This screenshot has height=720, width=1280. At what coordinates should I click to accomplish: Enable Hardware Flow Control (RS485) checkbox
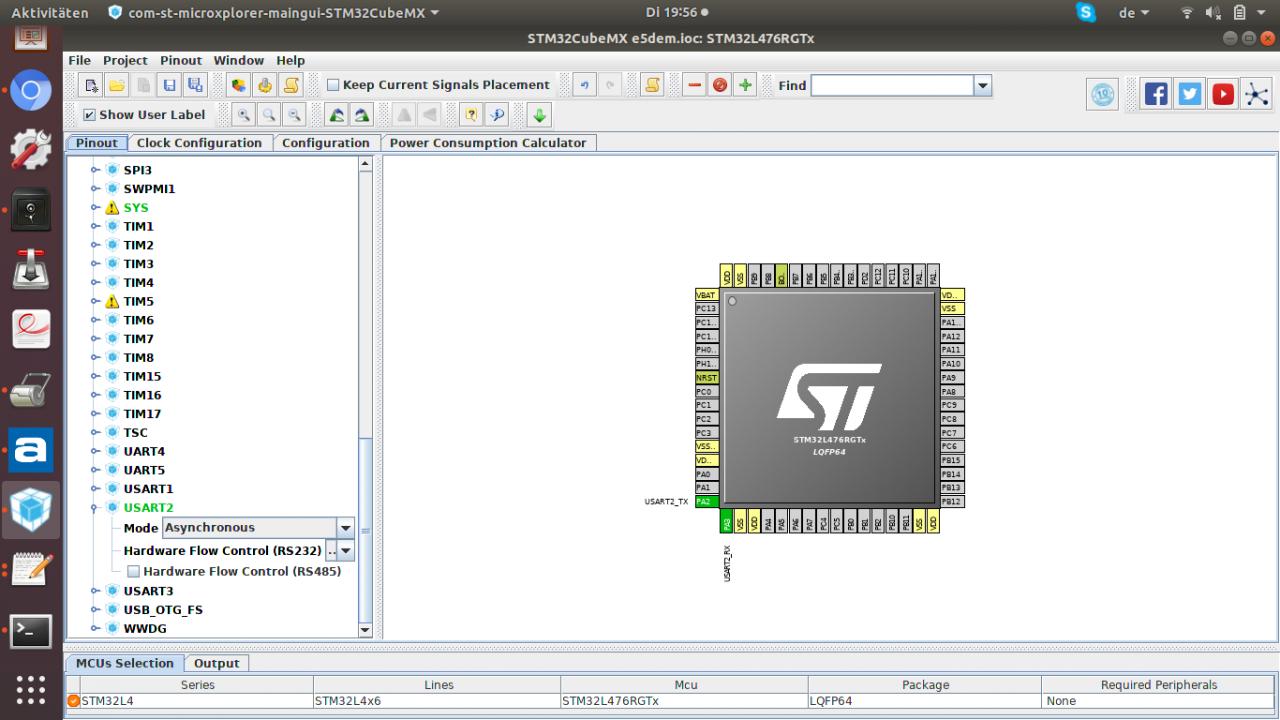pyautogui.click(x=133, y=572)
